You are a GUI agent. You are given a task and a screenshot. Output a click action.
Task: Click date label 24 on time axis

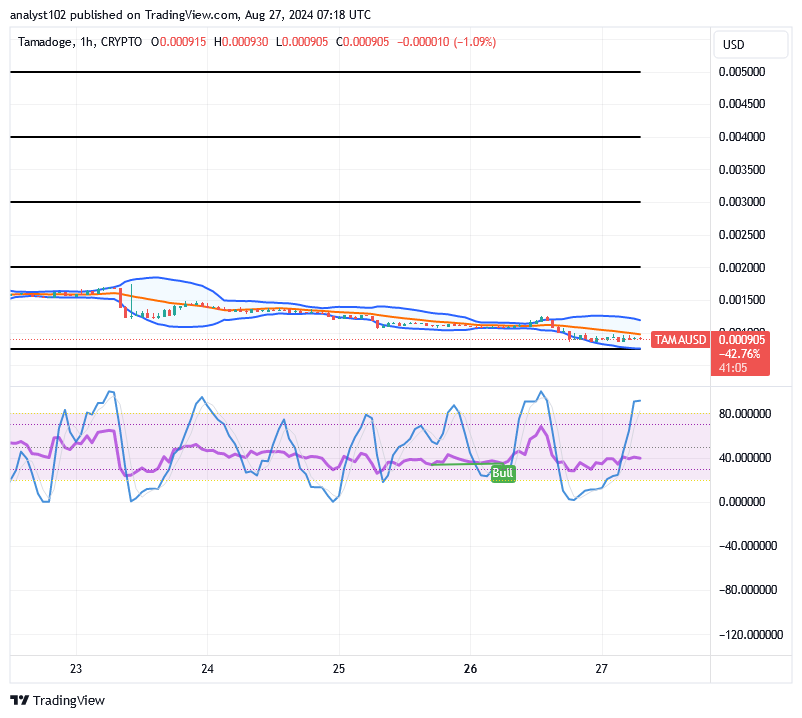click(207, 669)
